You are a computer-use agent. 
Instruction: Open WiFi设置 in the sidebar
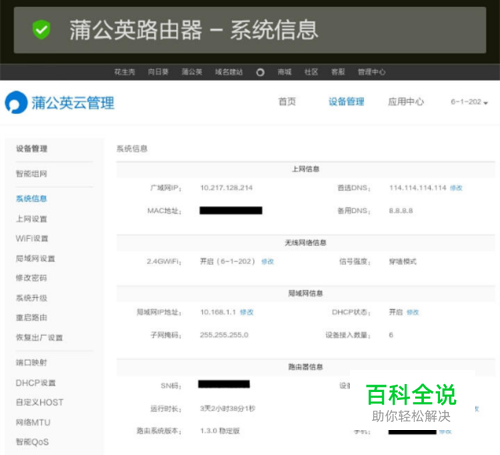[32, 238]
